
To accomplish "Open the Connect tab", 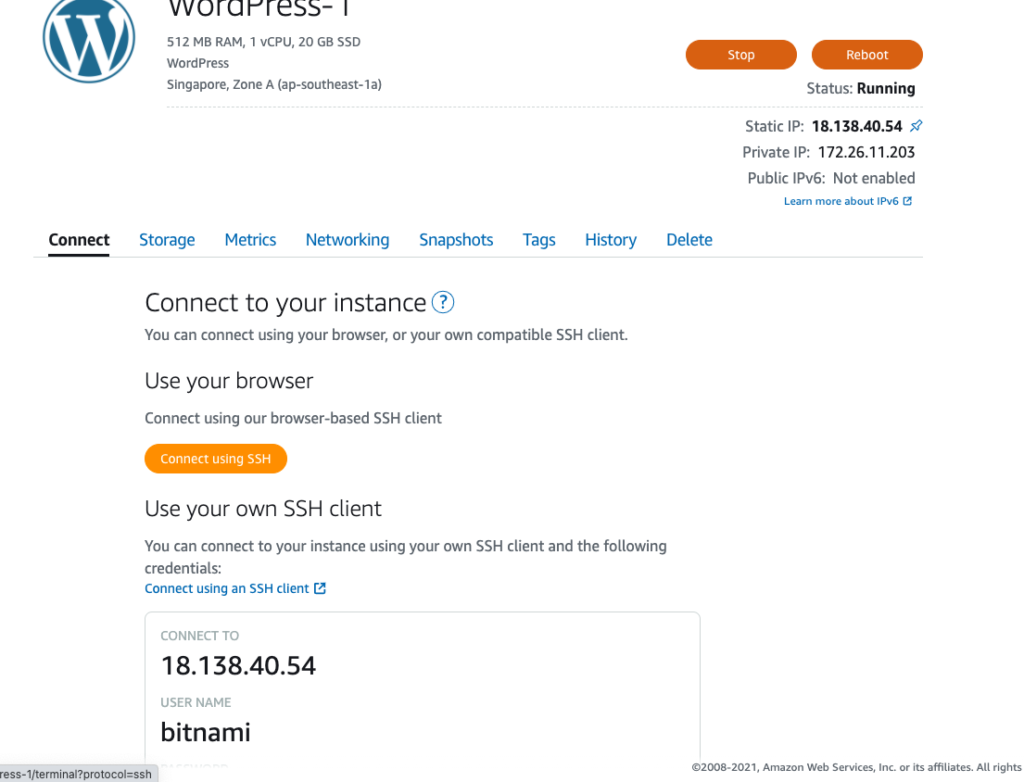I will pyautogui.click(x=79, y=240).
